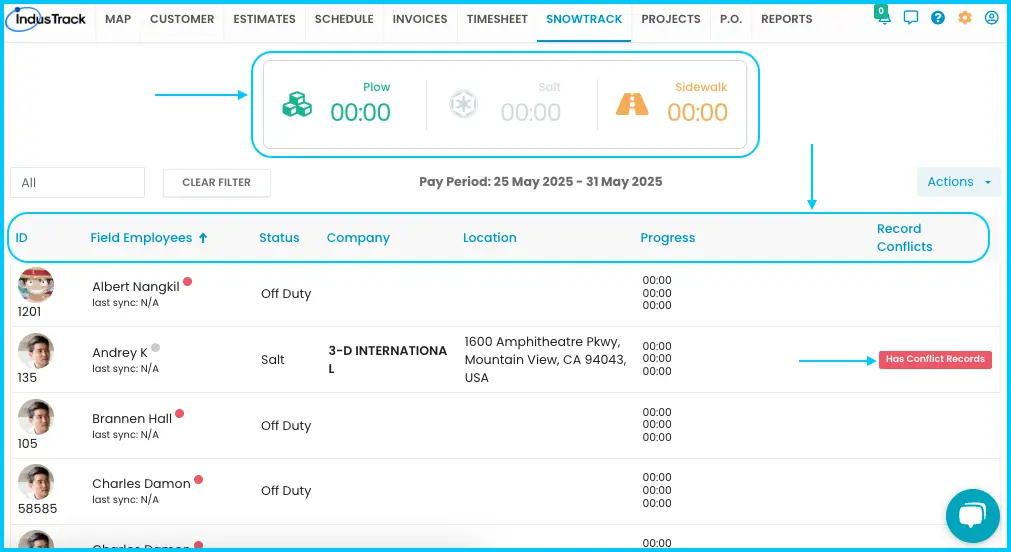
Task: Click the Has Conflict Records badge
Action: [935, 359]
